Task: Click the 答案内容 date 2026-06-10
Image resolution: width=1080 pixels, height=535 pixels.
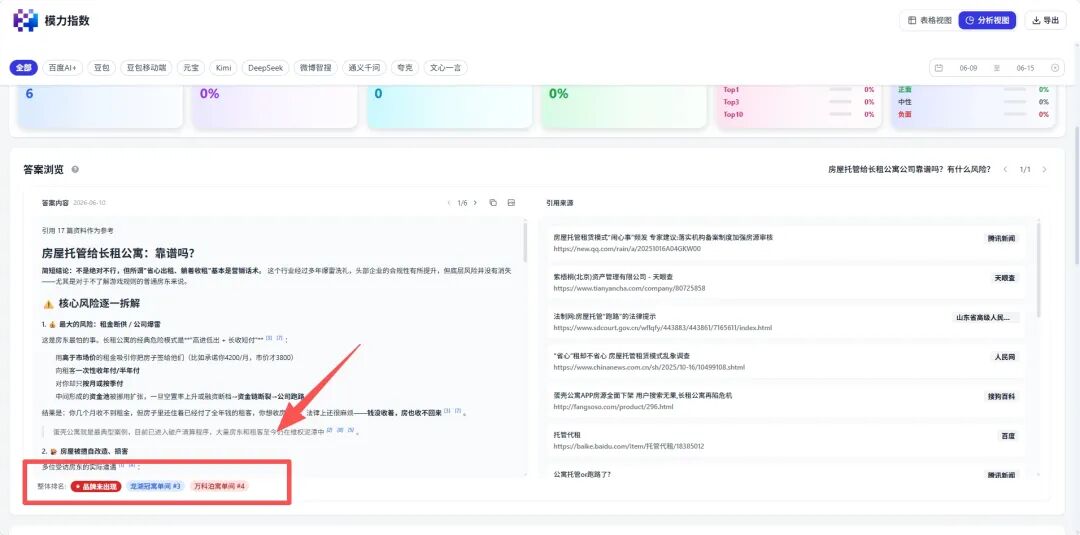Action: (90, 203)
